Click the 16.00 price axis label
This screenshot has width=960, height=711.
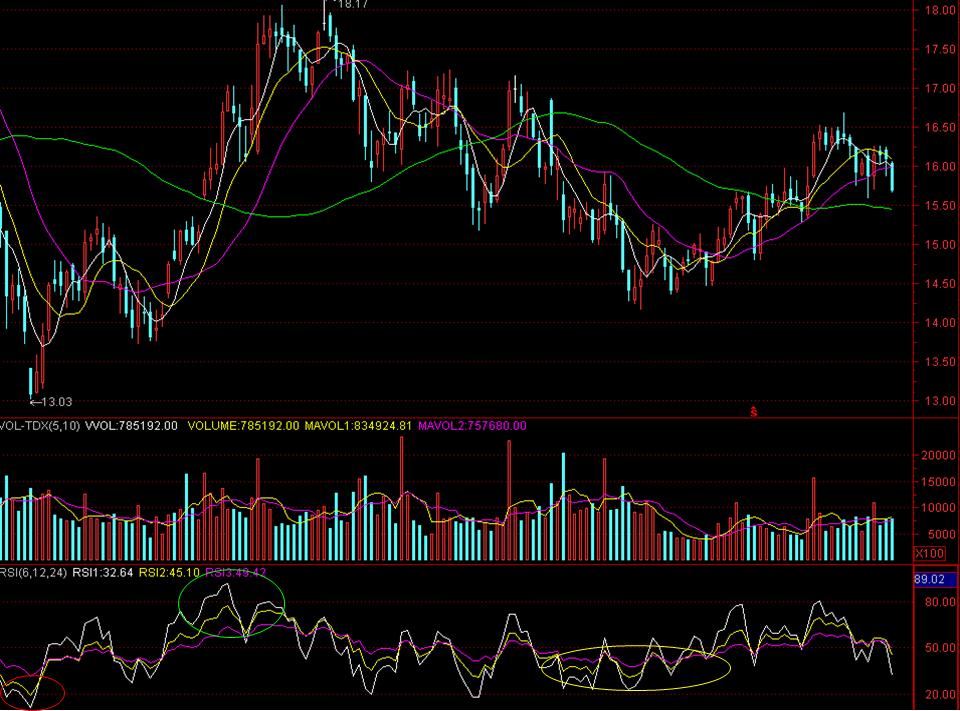click(x=940, y=167)
